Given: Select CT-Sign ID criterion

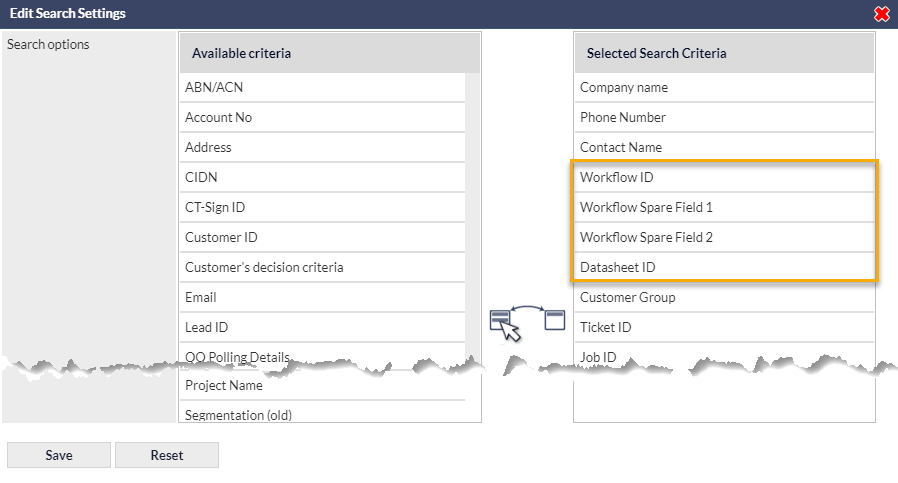Looking at the screenshot, I should [322, 207].
